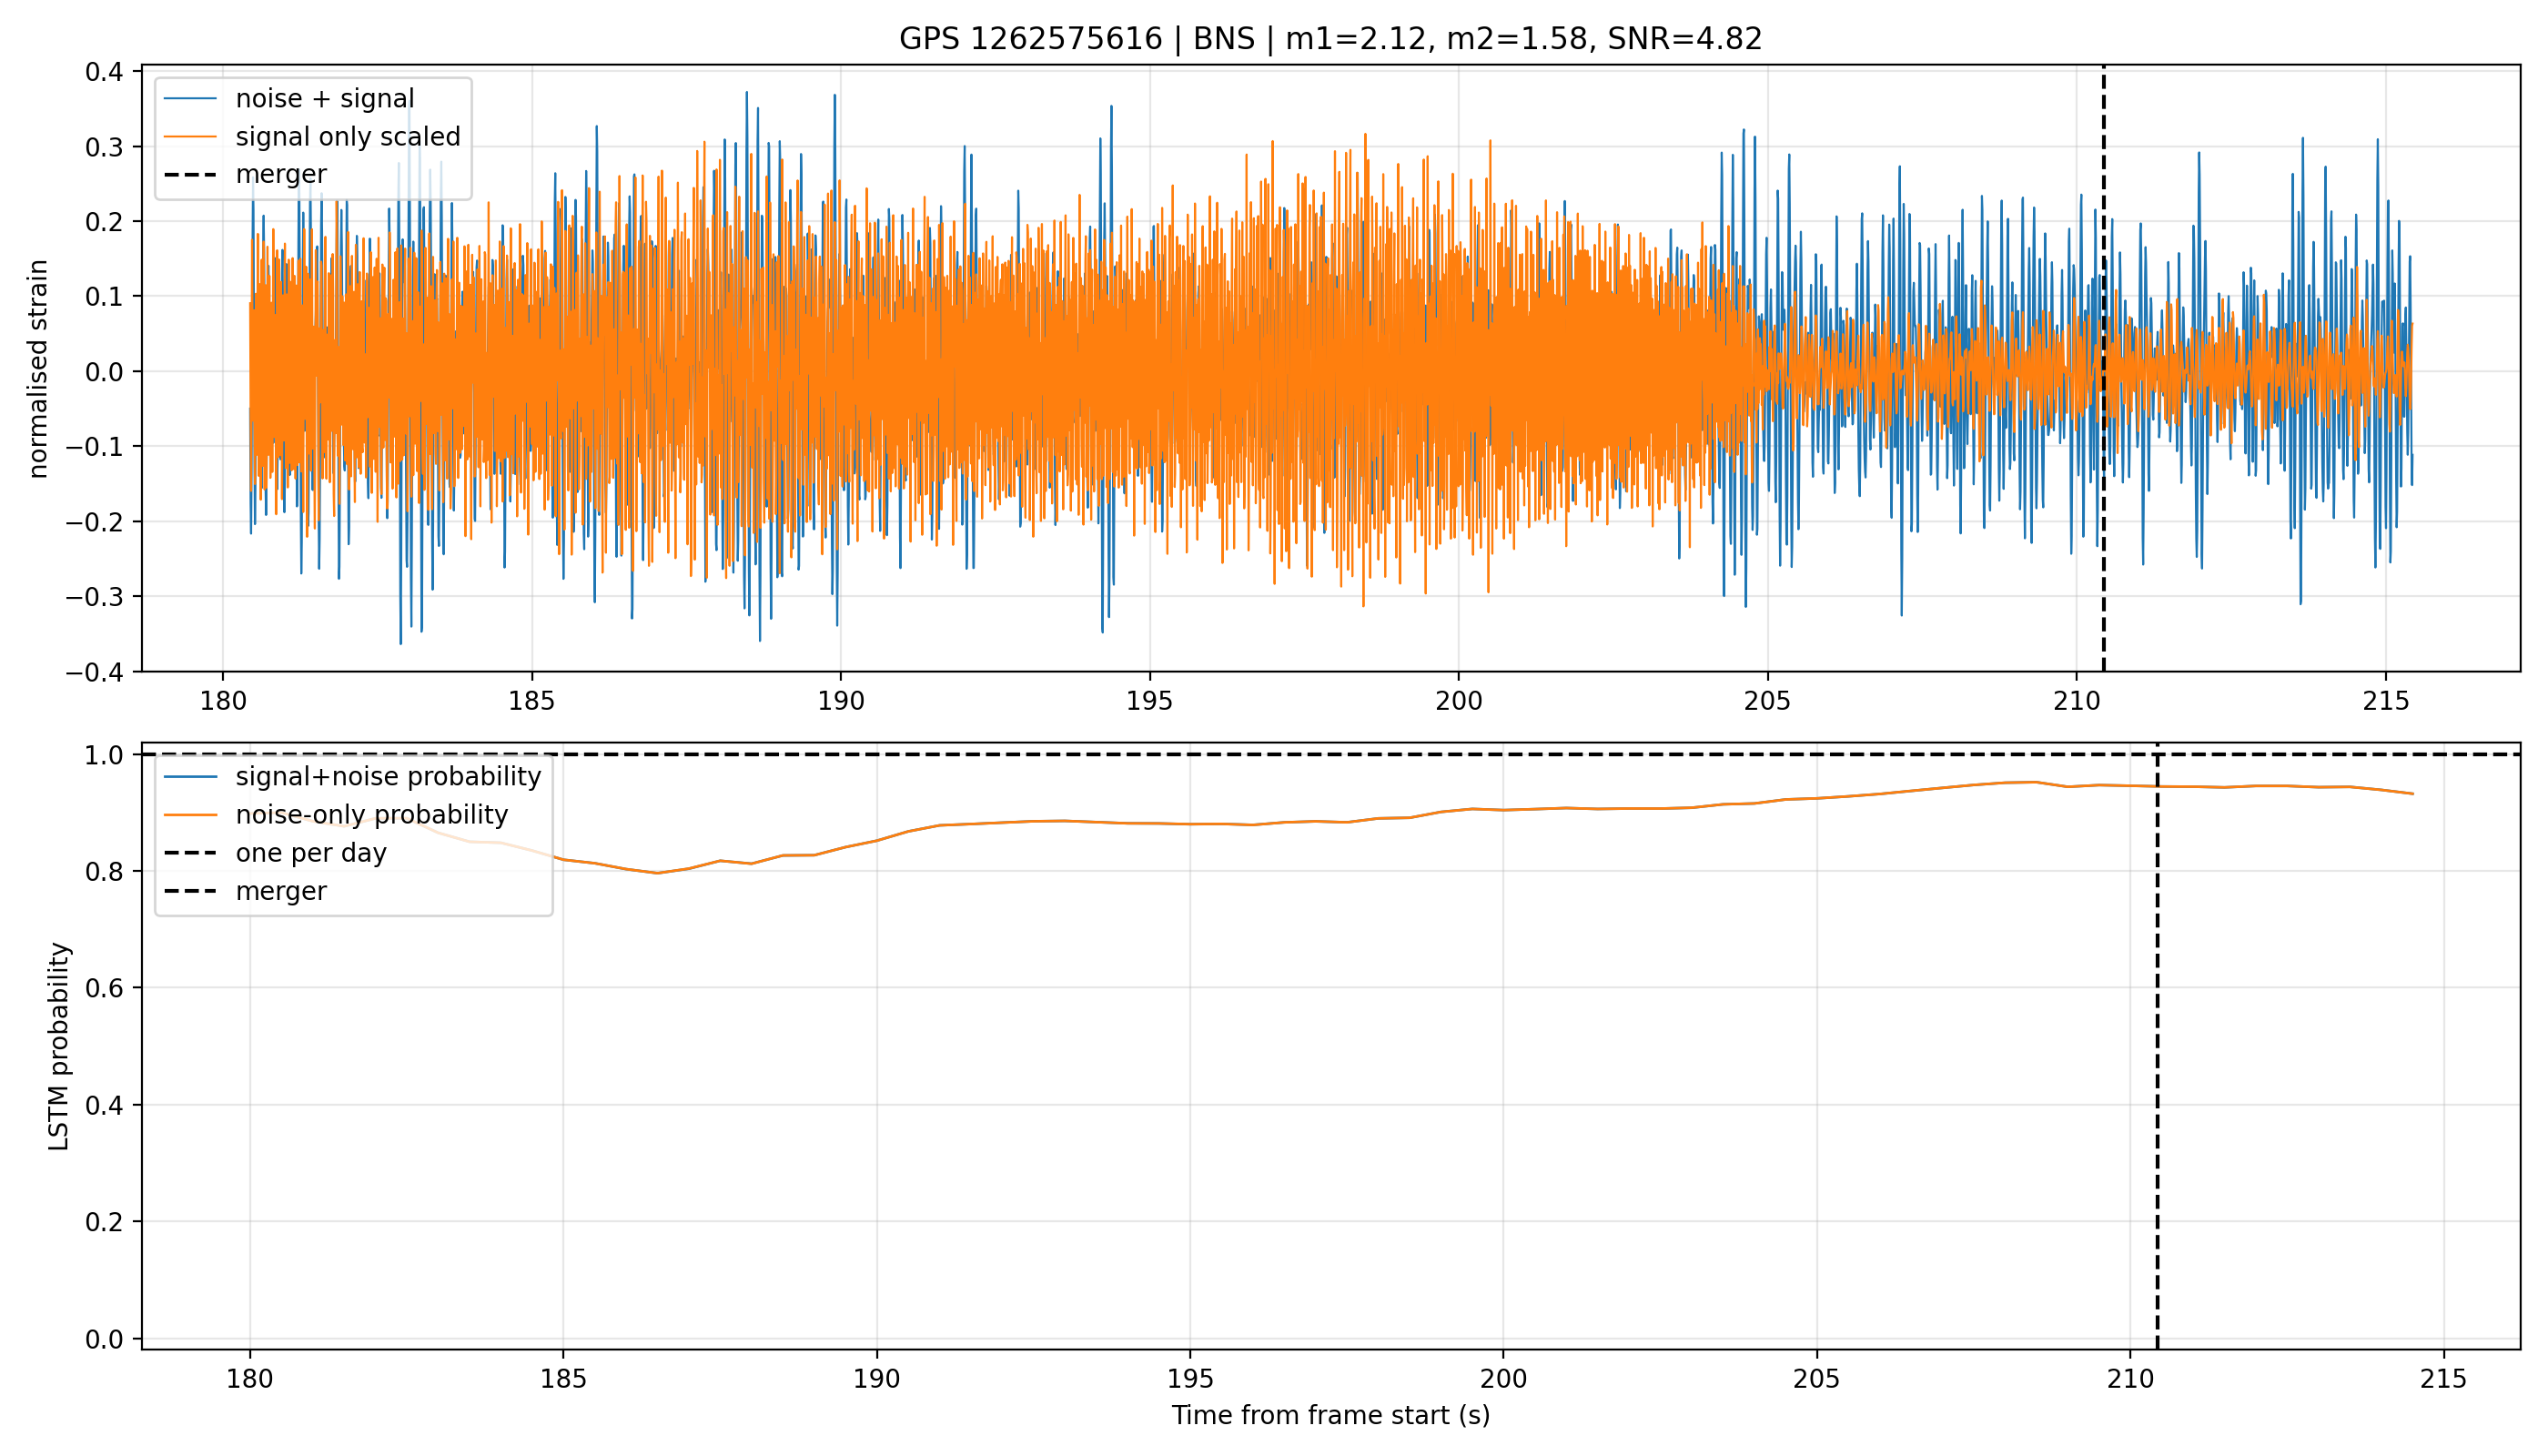Click the 205 tick on top plot x-axis
The image size is (2548, 1456).
coord(1767,700)
